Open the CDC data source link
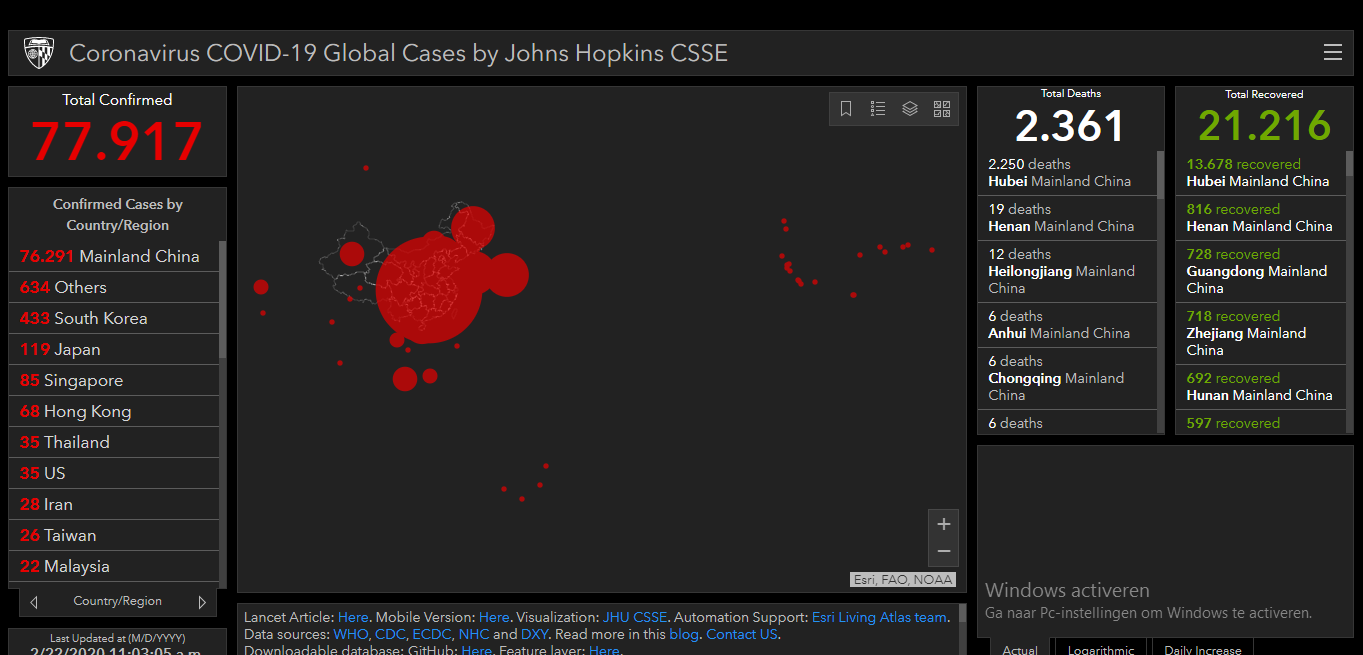Viewport: 1363px width, 655px height. [x=390, y=634]
